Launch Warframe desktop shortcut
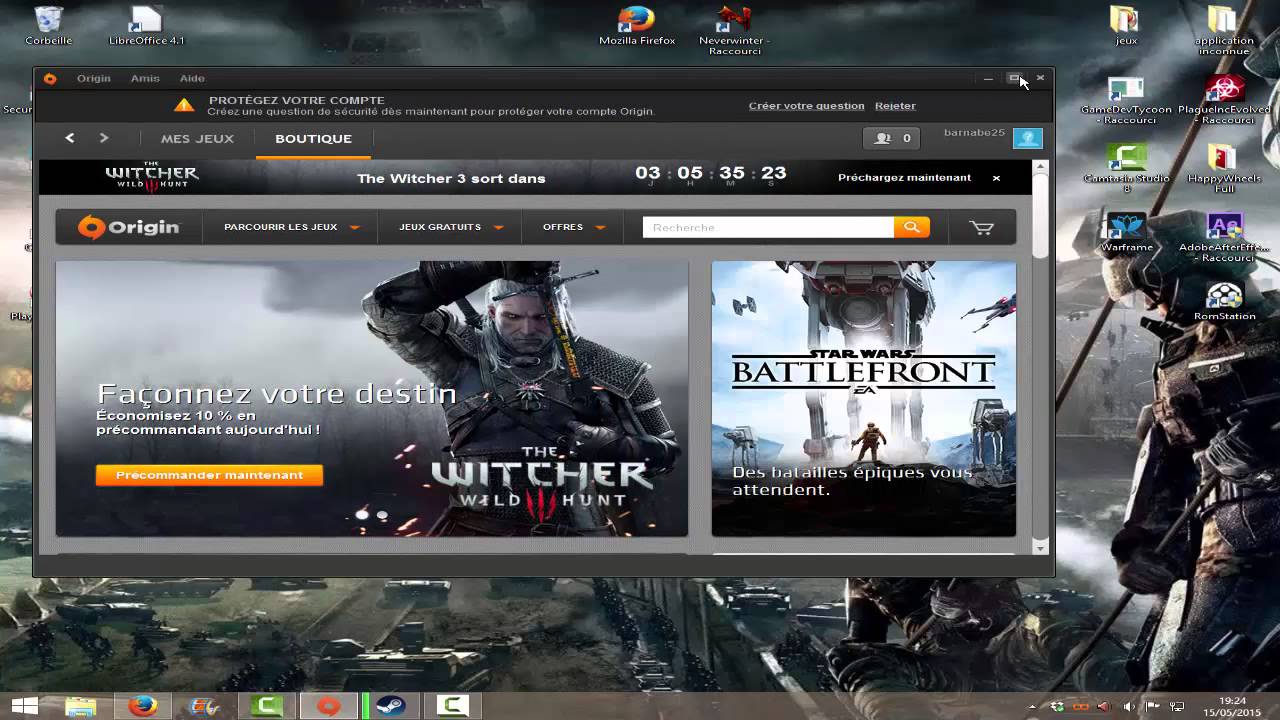The height and width of the screenshot is (720, 1280). (1126, 232)
